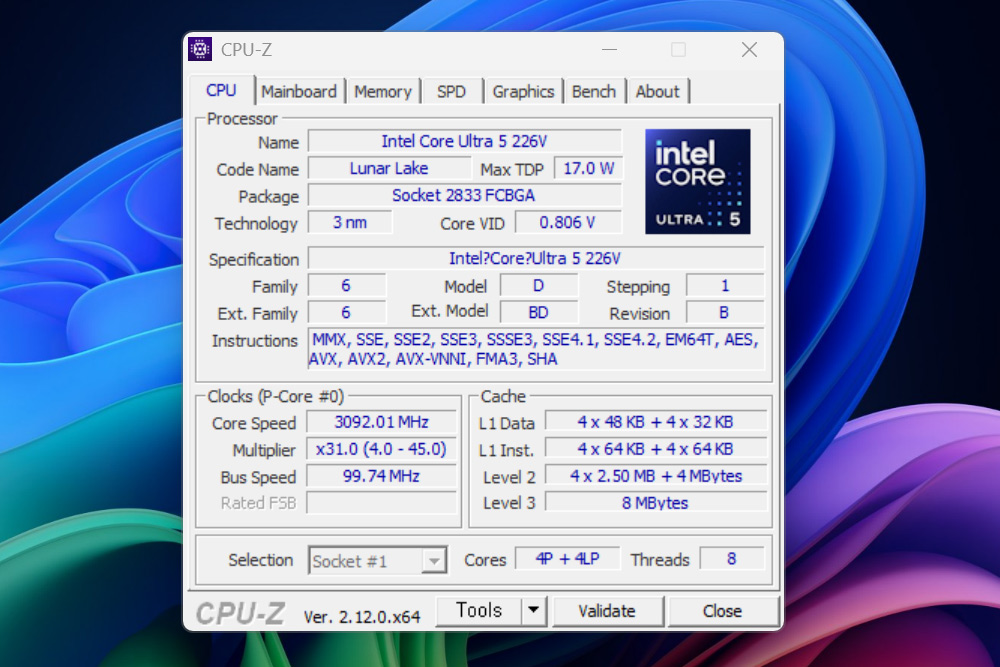Click the Level 2 cache value
The image size is (1000, 667).
656,476
